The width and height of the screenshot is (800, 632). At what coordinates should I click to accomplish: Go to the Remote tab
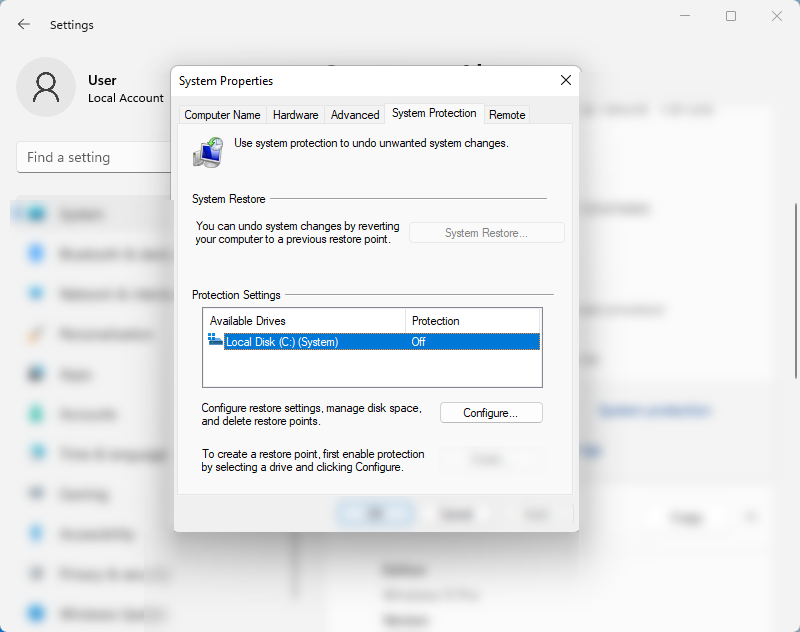pos(507,115)
